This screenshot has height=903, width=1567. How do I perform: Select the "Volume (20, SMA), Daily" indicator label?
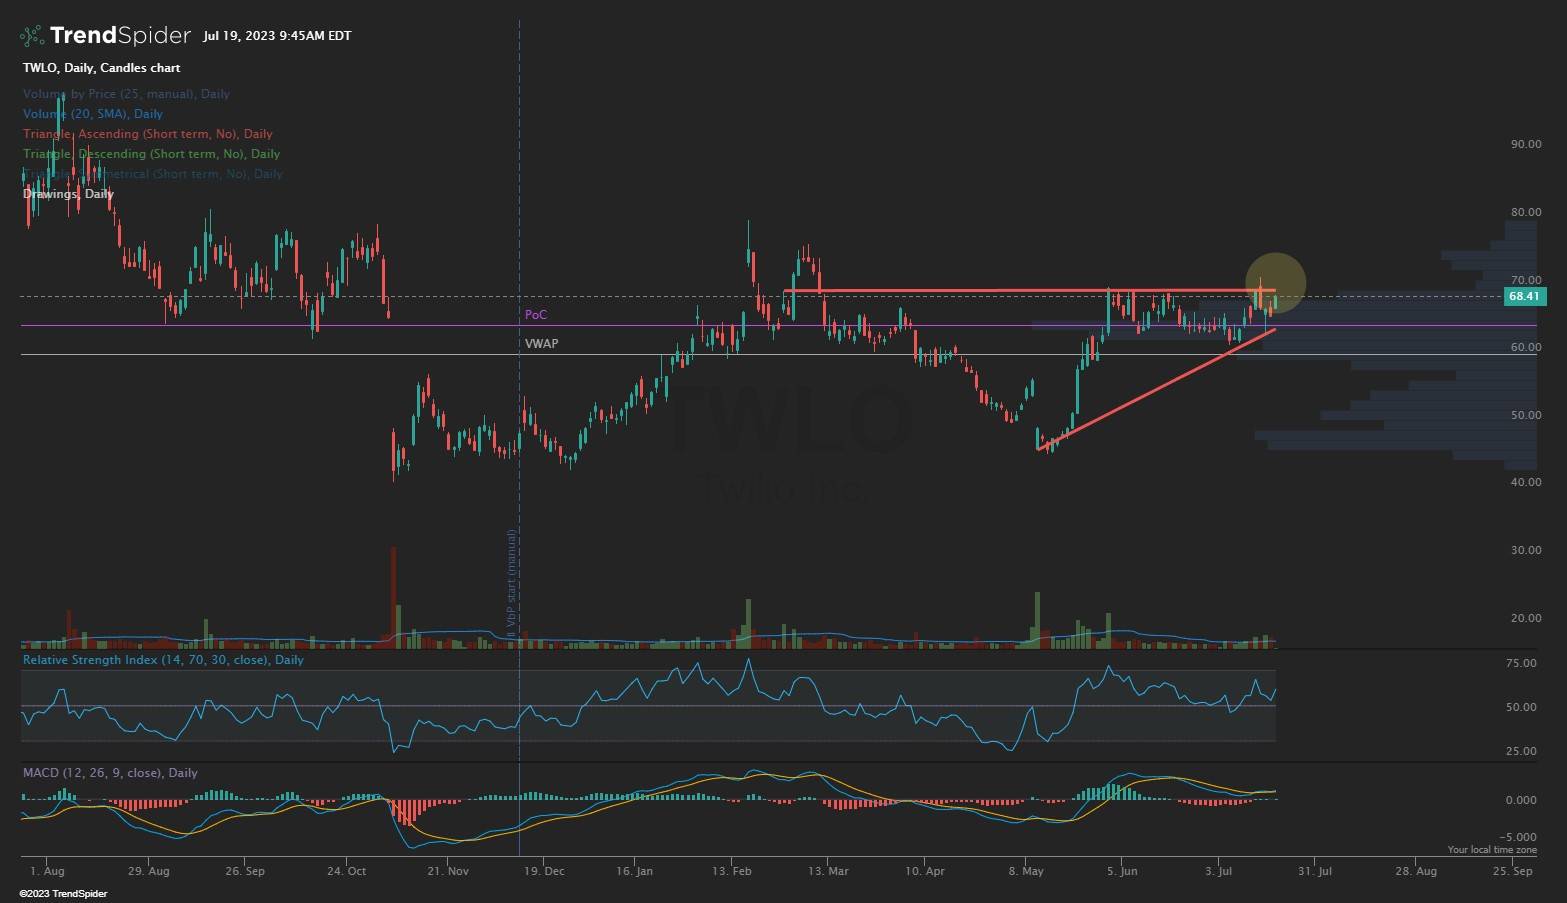coord(93,113)
